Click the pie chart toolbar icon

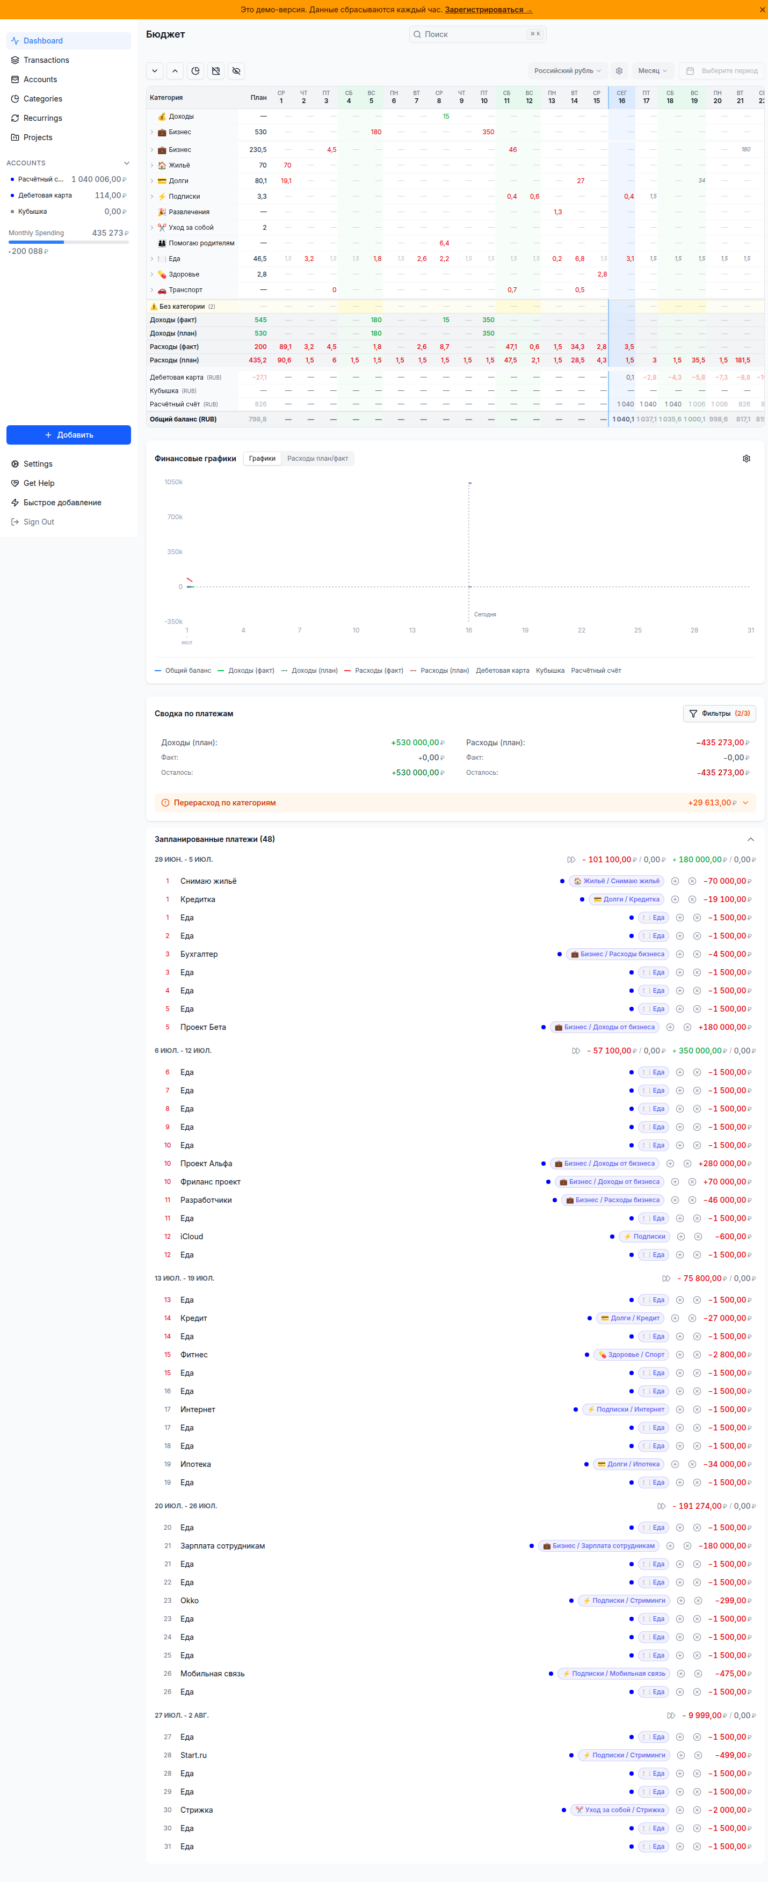[x=195, y=71]
